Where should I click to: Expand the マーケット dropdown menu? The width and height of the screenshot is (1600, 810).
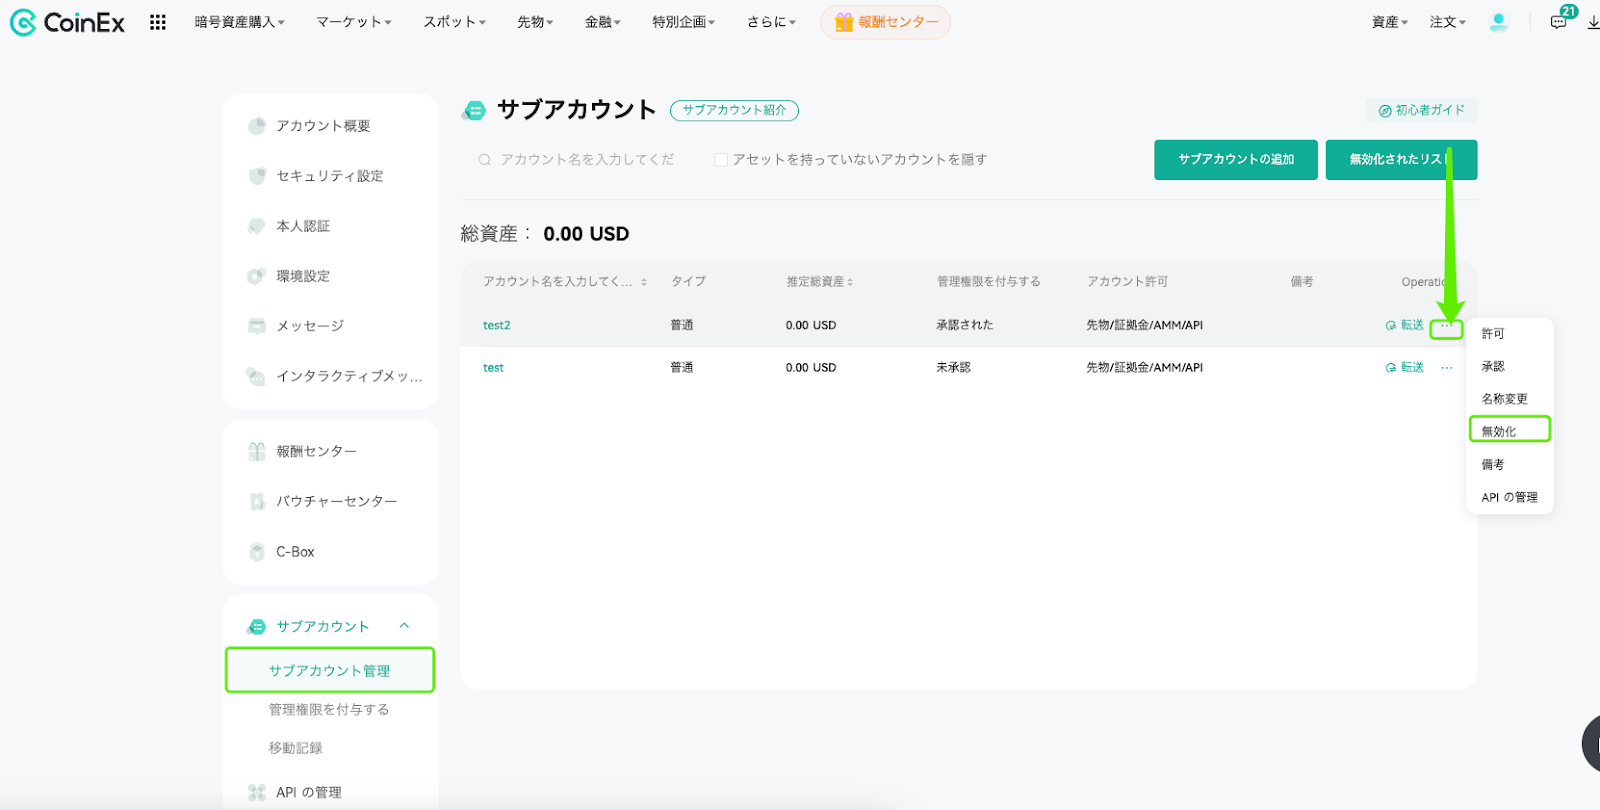(354, 22)
